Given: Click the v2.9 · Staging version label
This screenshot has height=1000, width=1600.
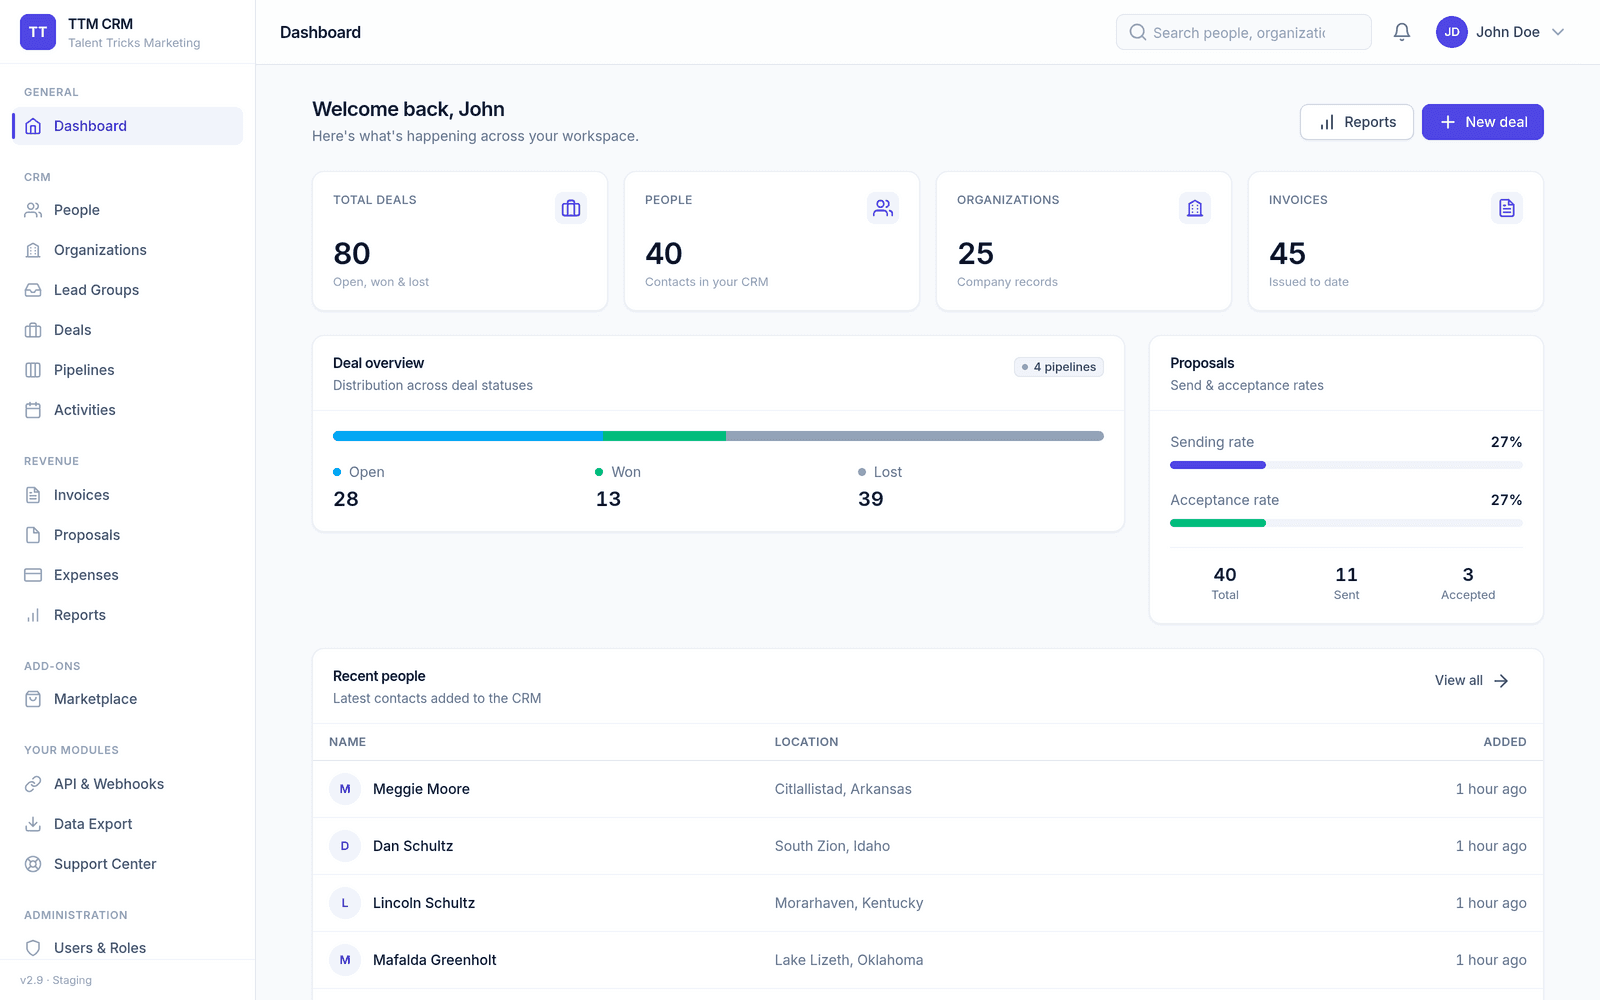Looking at the screenshot, I should coord(56,980).
